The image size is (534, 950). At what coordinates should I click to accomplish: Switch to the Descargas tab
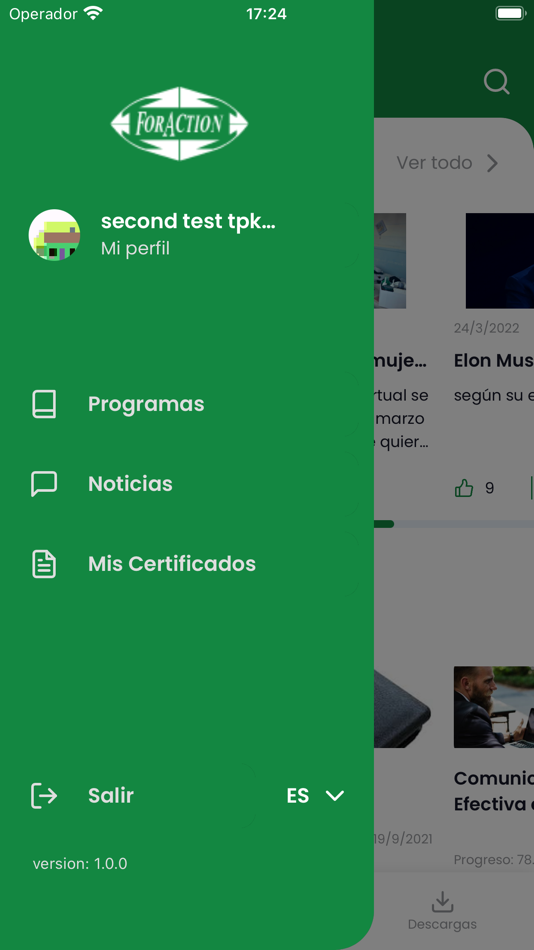(x=442, y=911)
